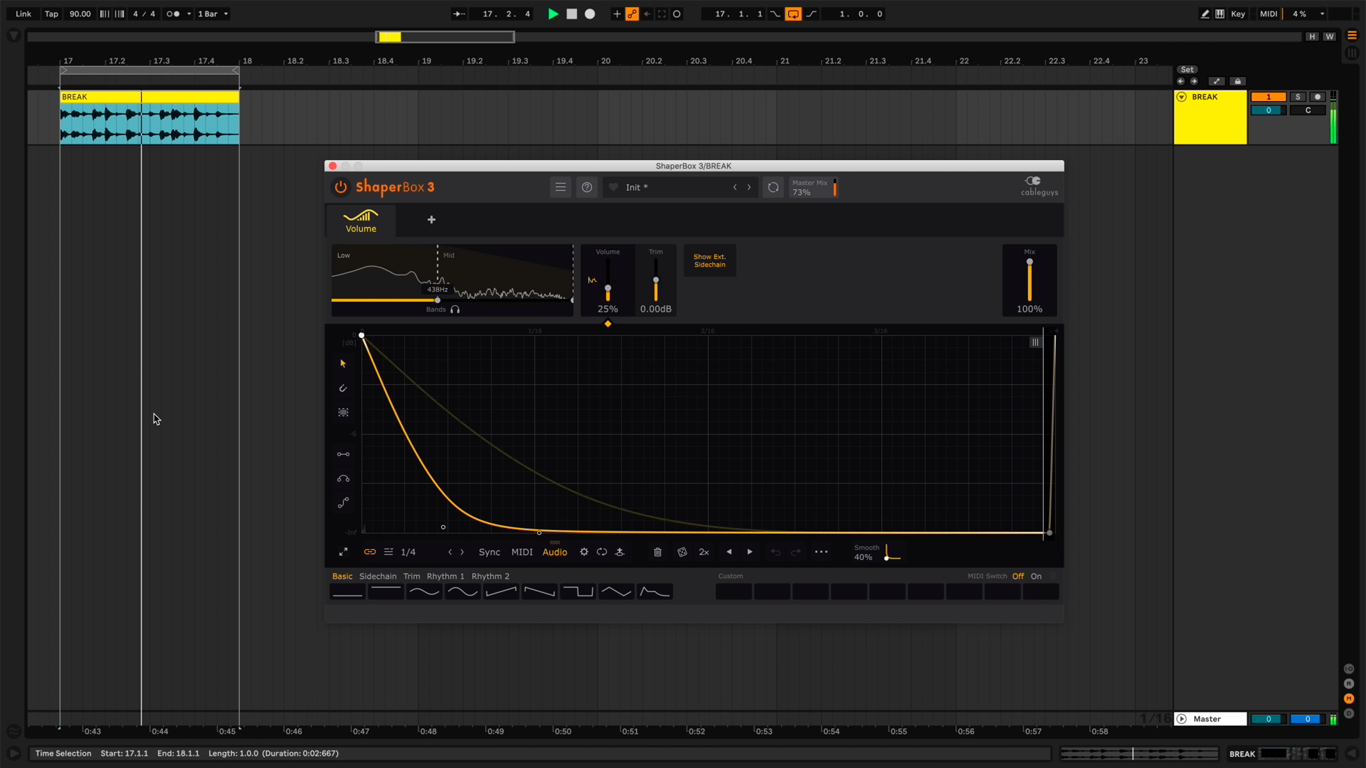Open the 1 Bar quantization dropdown

[212, 14]
